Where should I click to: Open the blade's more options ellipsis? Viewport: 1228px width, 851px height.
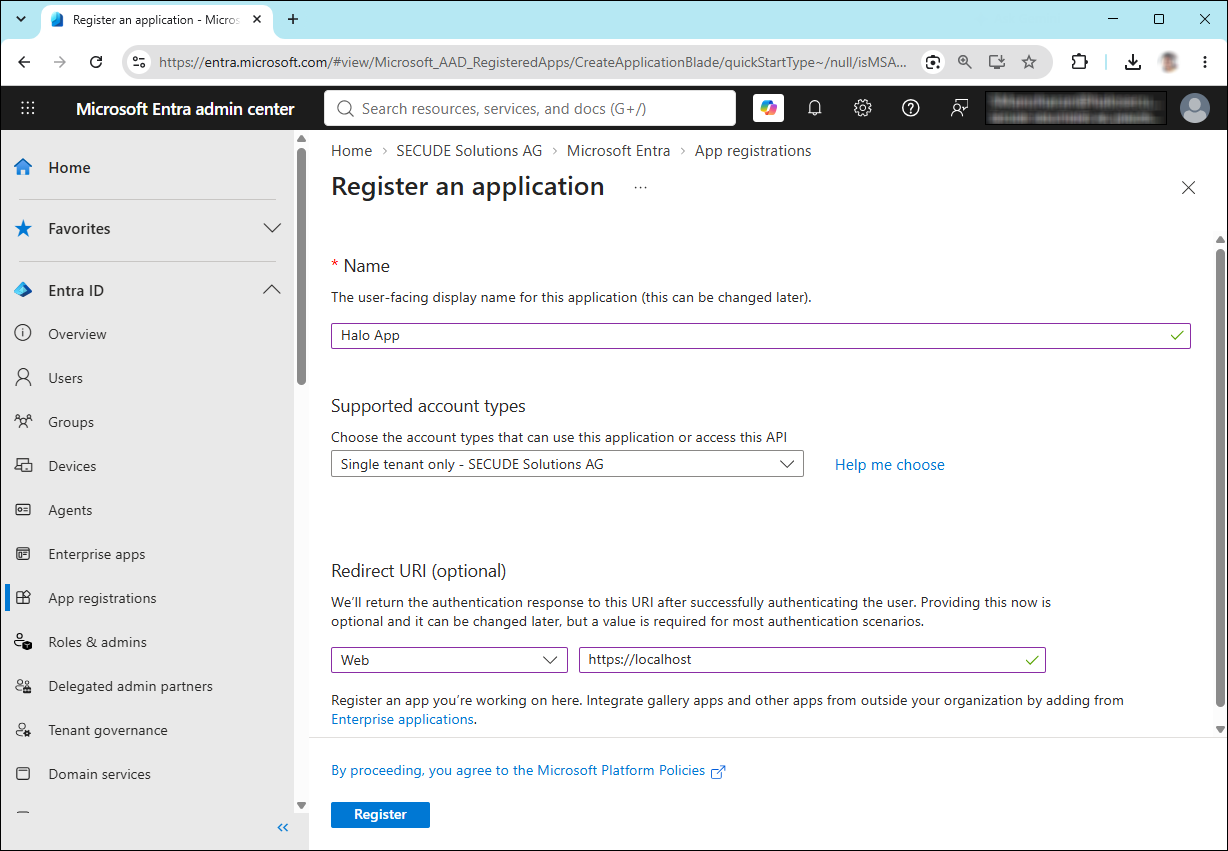click(x=640, y=187)
